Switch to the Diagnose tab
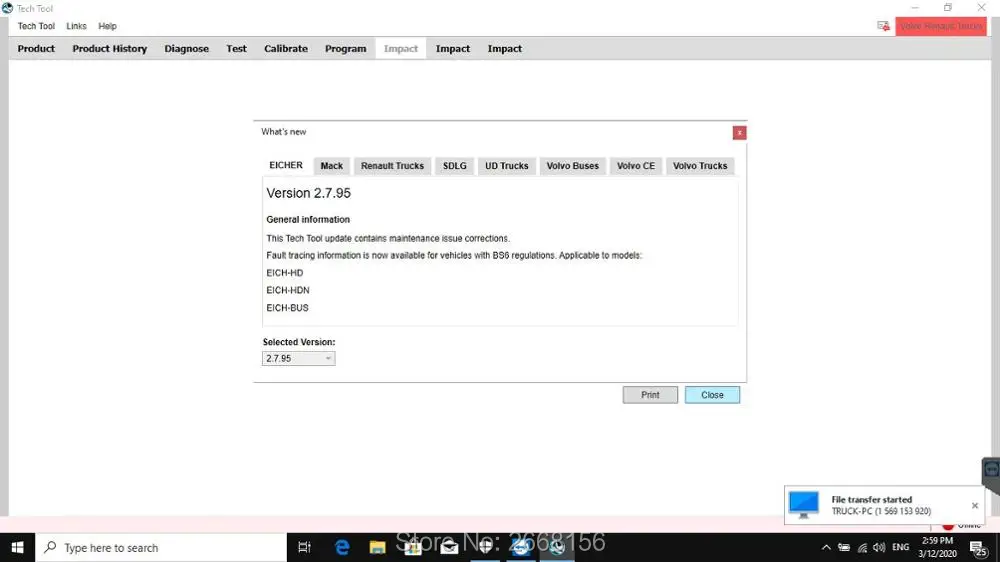 point(186,48)
